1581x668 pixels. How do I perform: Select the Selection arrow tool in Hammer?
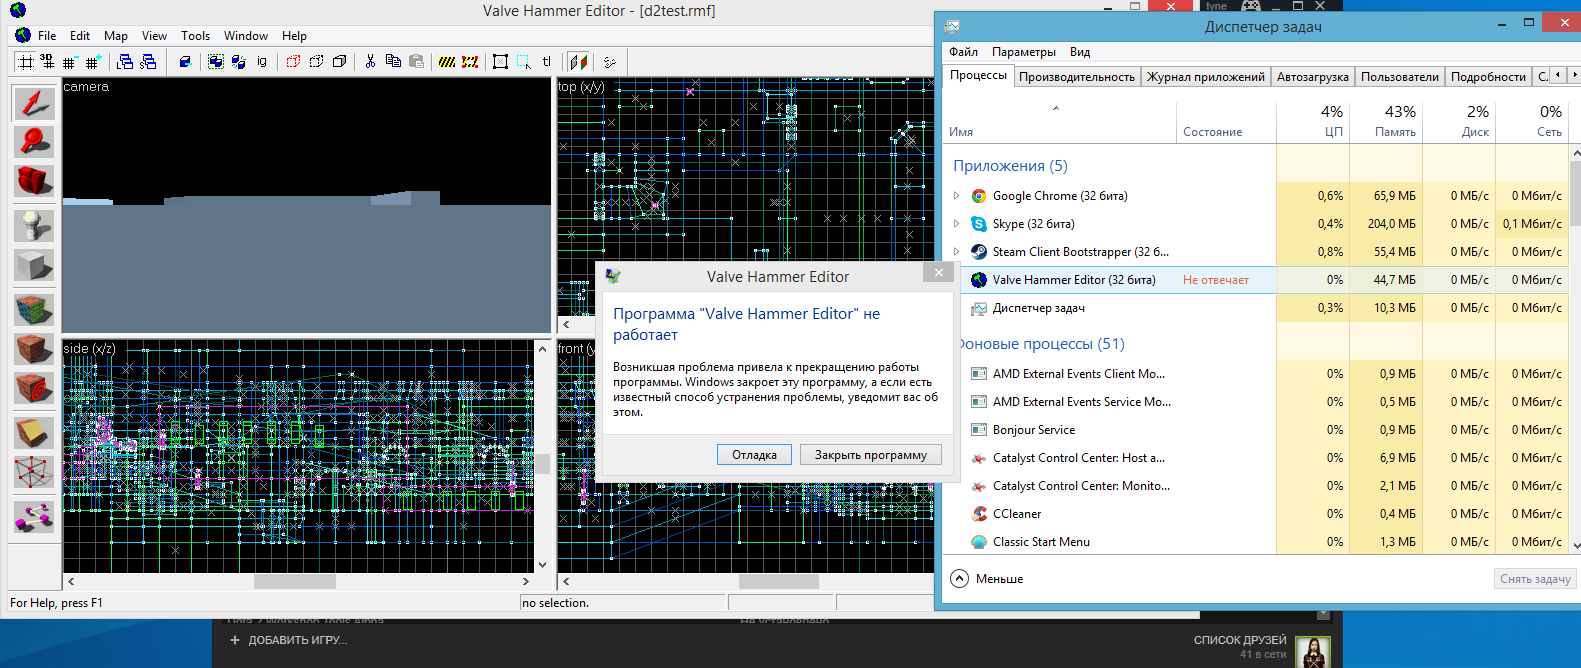[x=34, y=103]
